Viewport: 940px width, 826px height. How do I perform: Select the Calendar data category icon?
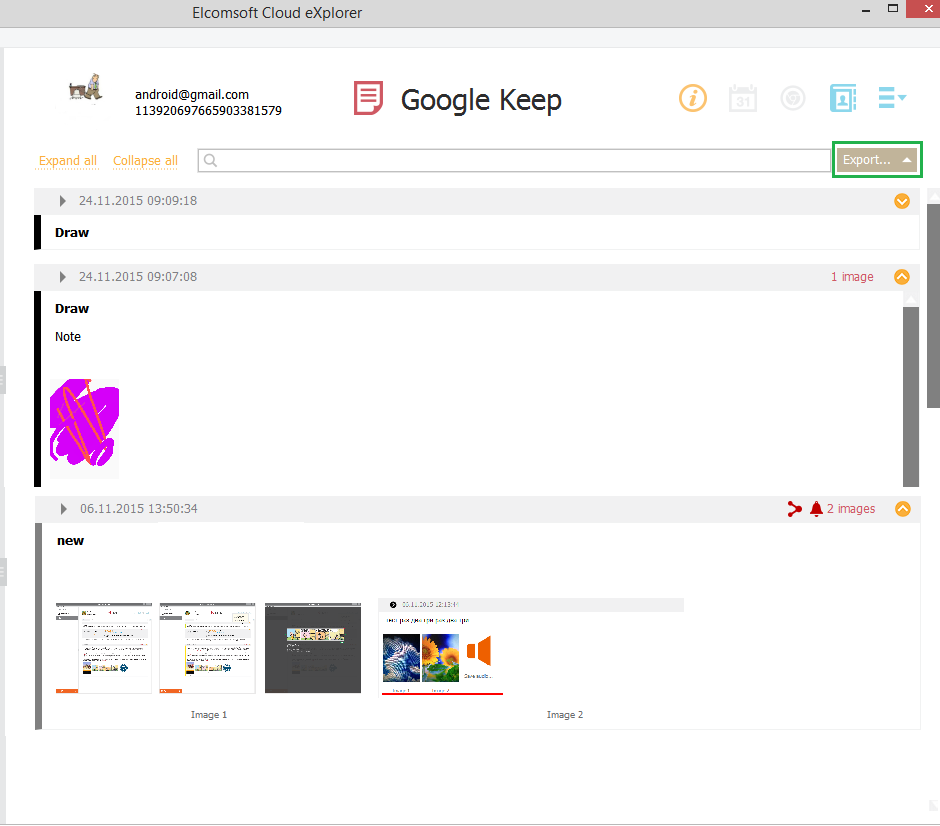(x=743, y=98)
